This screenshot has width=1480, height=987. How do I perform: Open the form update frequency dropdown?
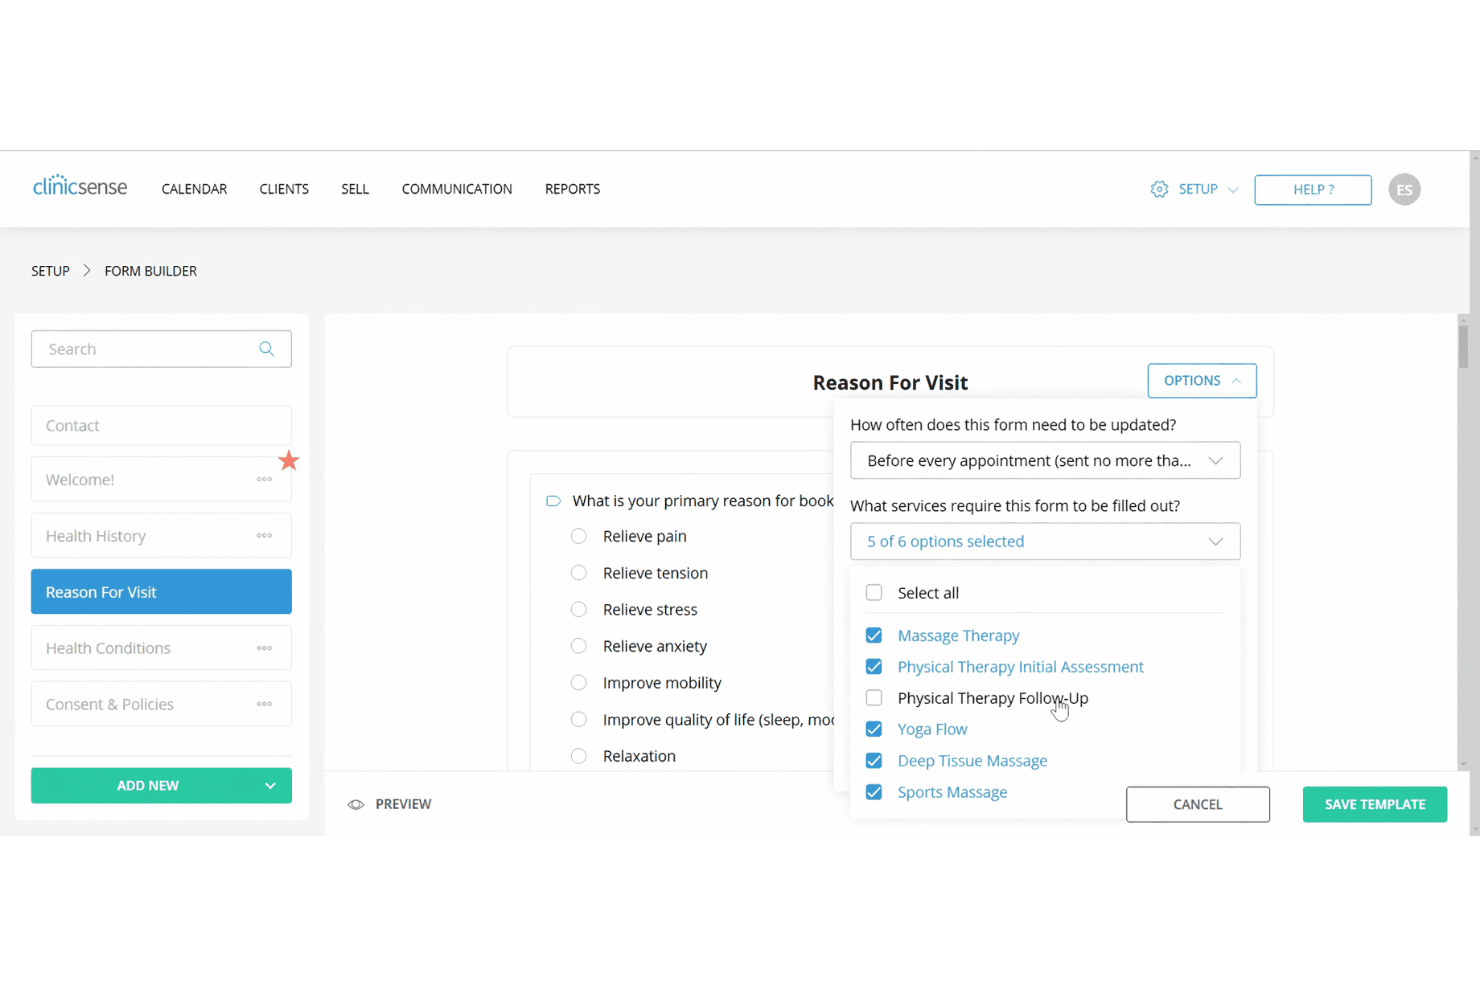(1045, 460)
